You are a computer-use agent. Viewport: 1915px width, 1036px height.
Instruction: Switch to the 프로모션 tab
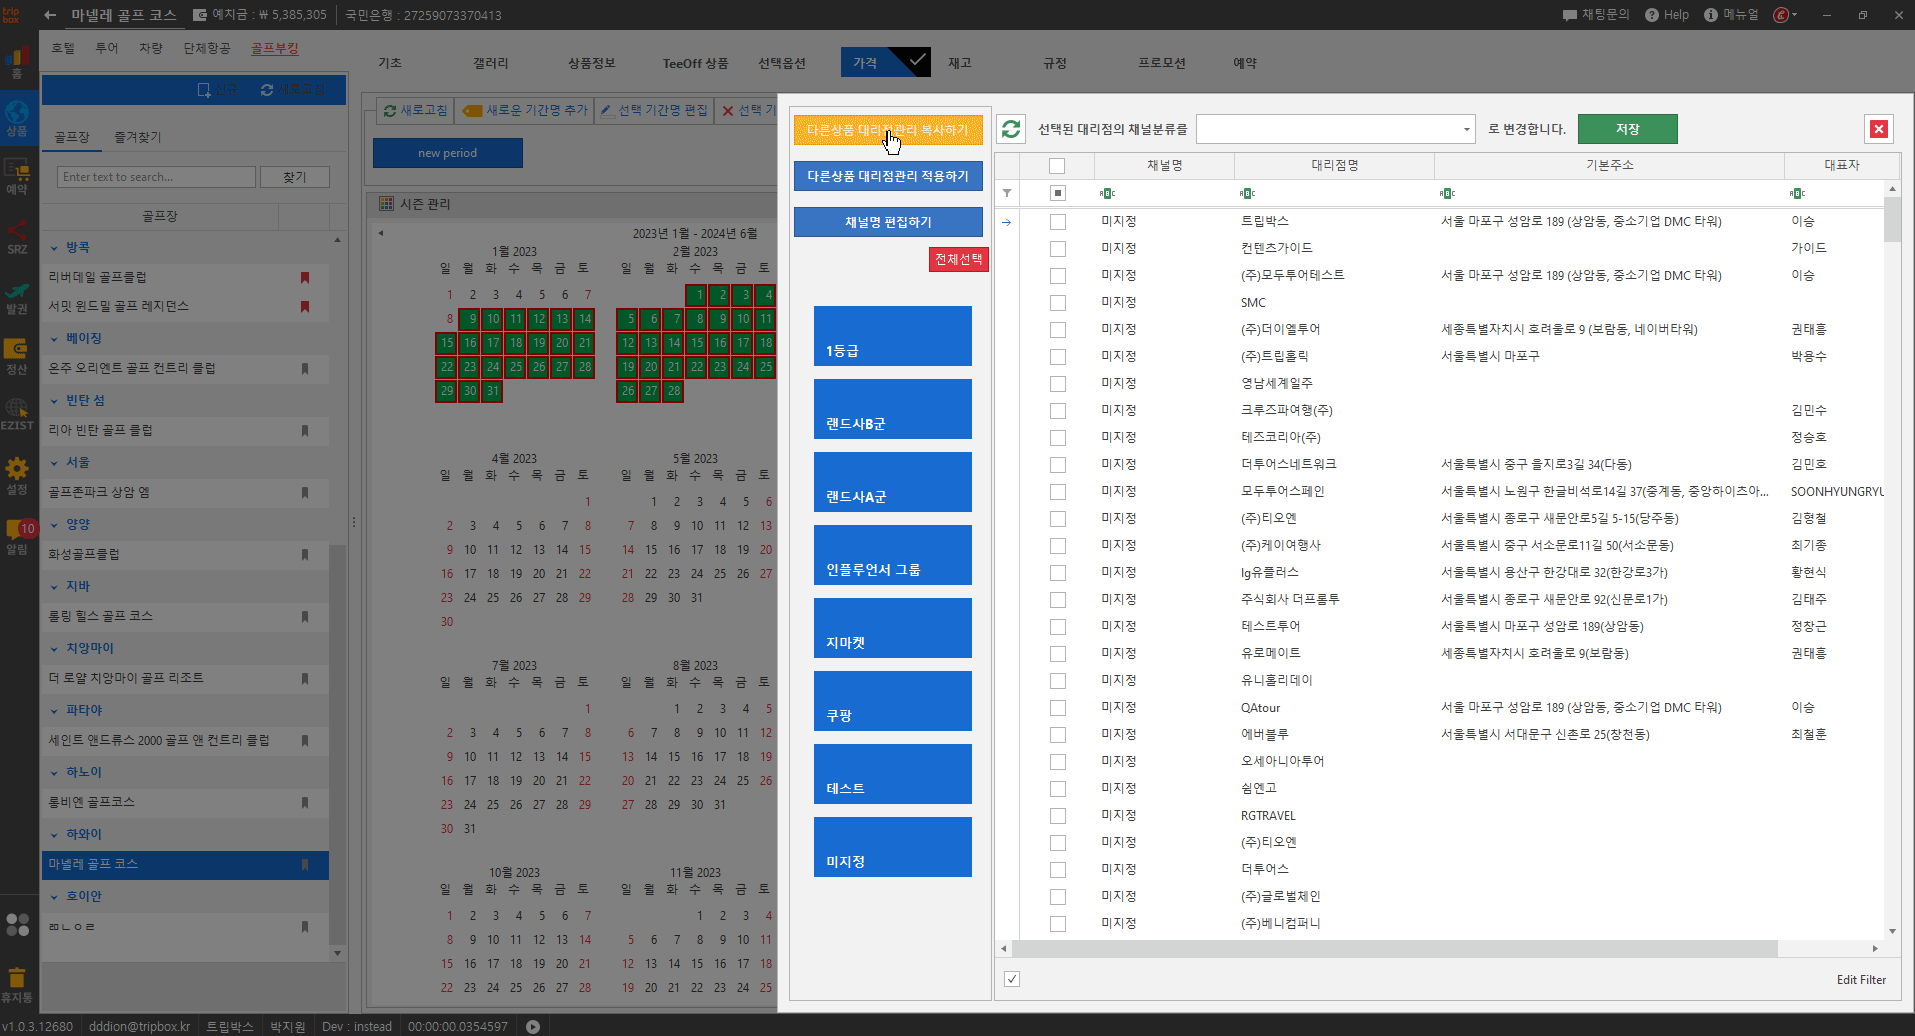1162,63
